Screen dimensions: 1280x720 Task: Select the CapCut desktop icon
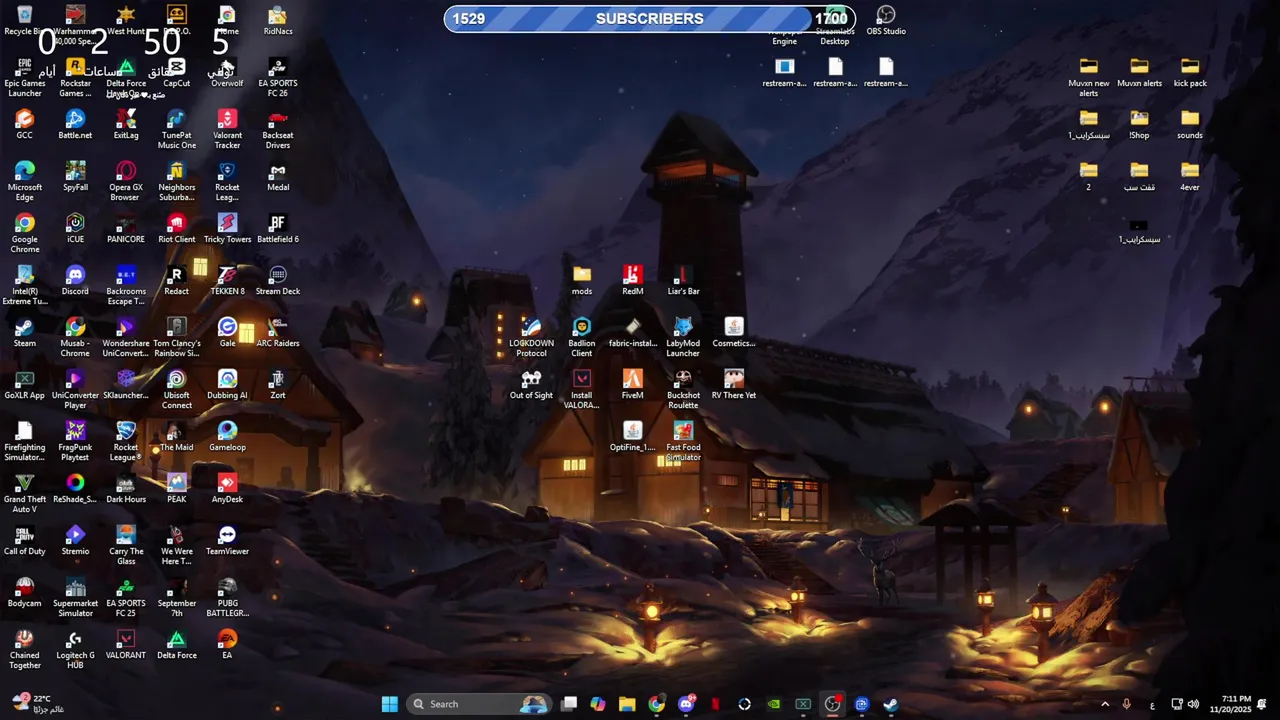tap(177, 73)
